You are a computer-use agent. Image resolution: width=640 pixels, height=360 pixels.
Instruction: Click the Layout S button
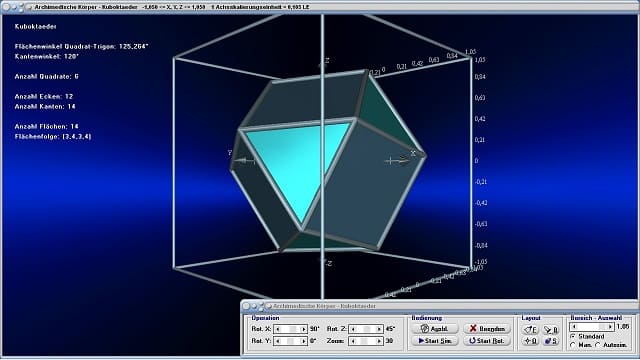pyautogui.click(x=551, y=340)
